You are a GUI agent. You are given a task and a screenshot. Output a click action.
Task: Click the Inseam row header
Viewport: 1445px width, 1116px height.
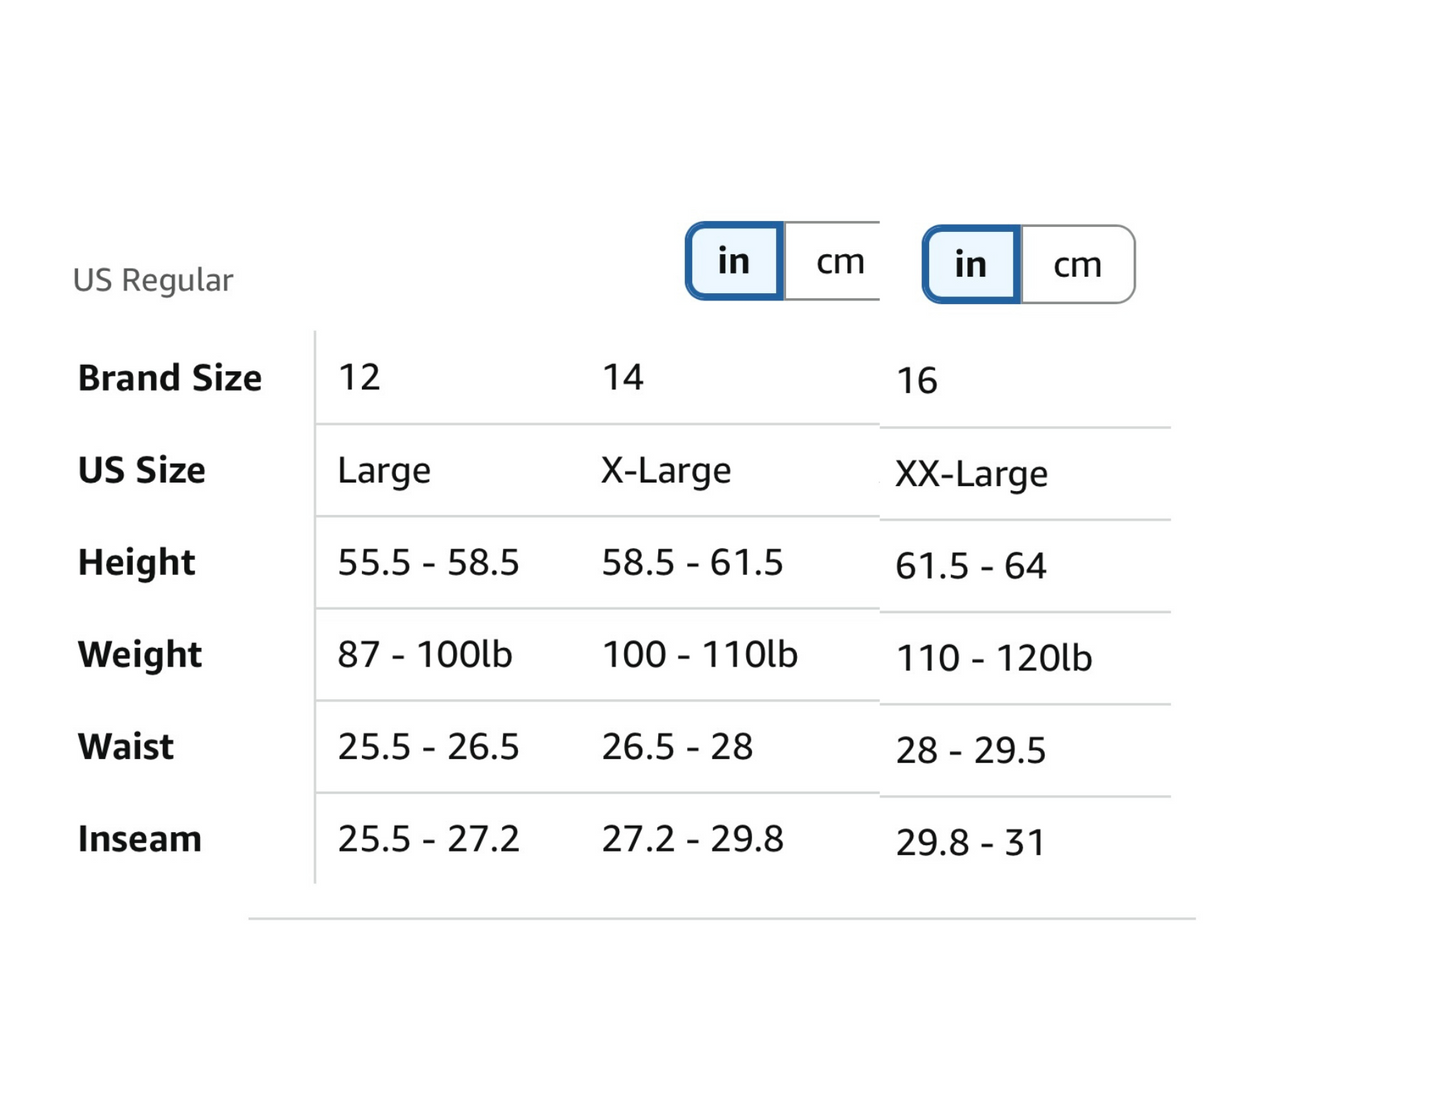point(139,838)
